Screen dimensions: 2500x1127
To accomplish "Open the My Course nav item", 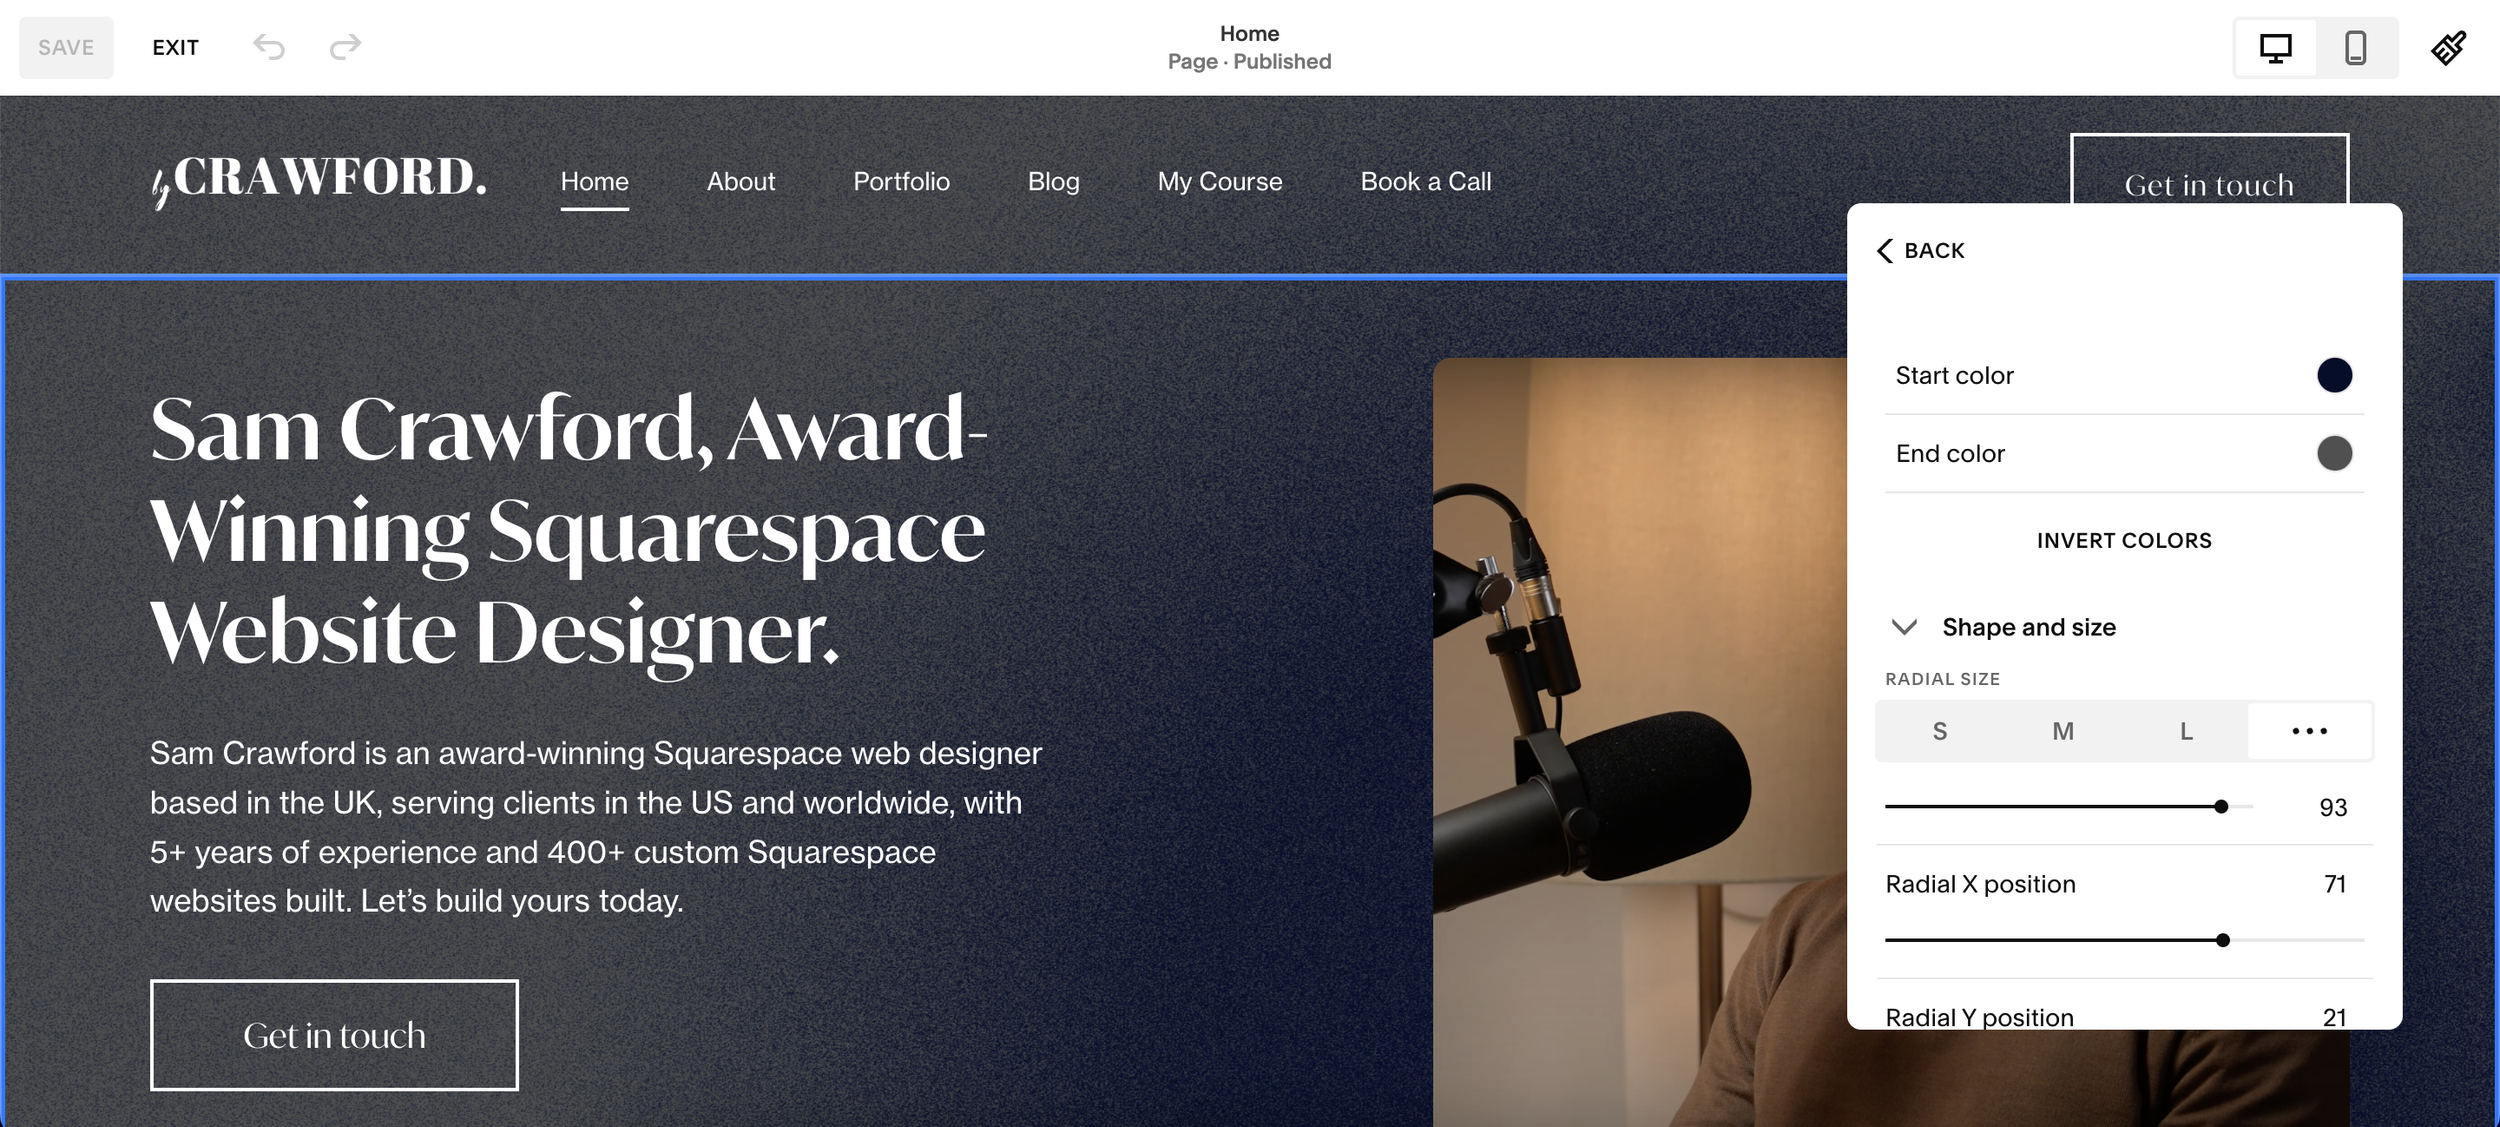I will tap(1220, 181).
